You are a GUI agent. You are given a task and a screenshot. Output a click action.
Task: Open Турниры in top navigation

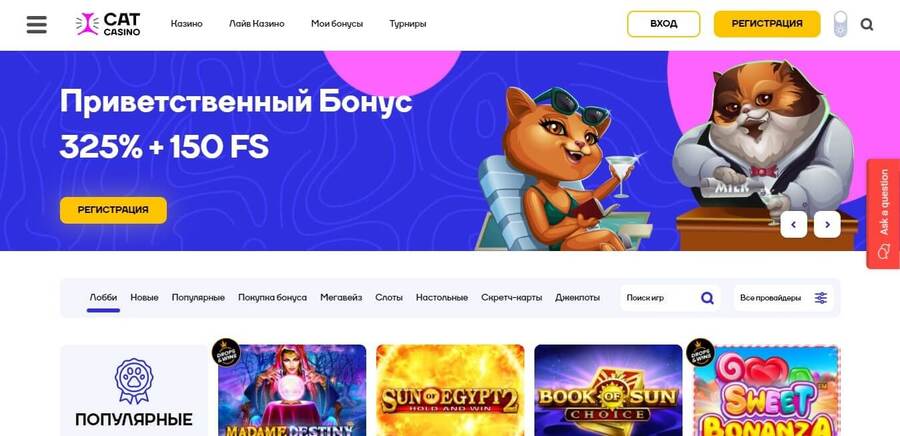(408, 24)
